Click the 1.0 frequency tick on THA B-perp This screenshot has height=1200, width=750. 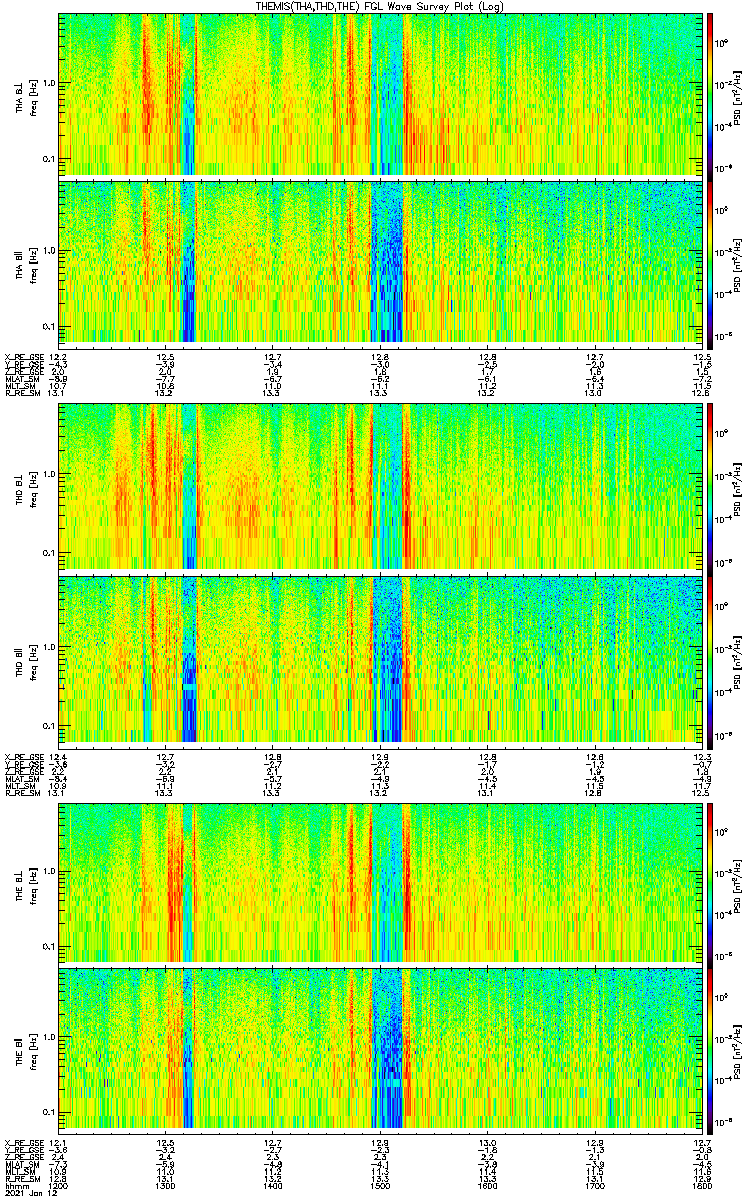click(49, 83)
